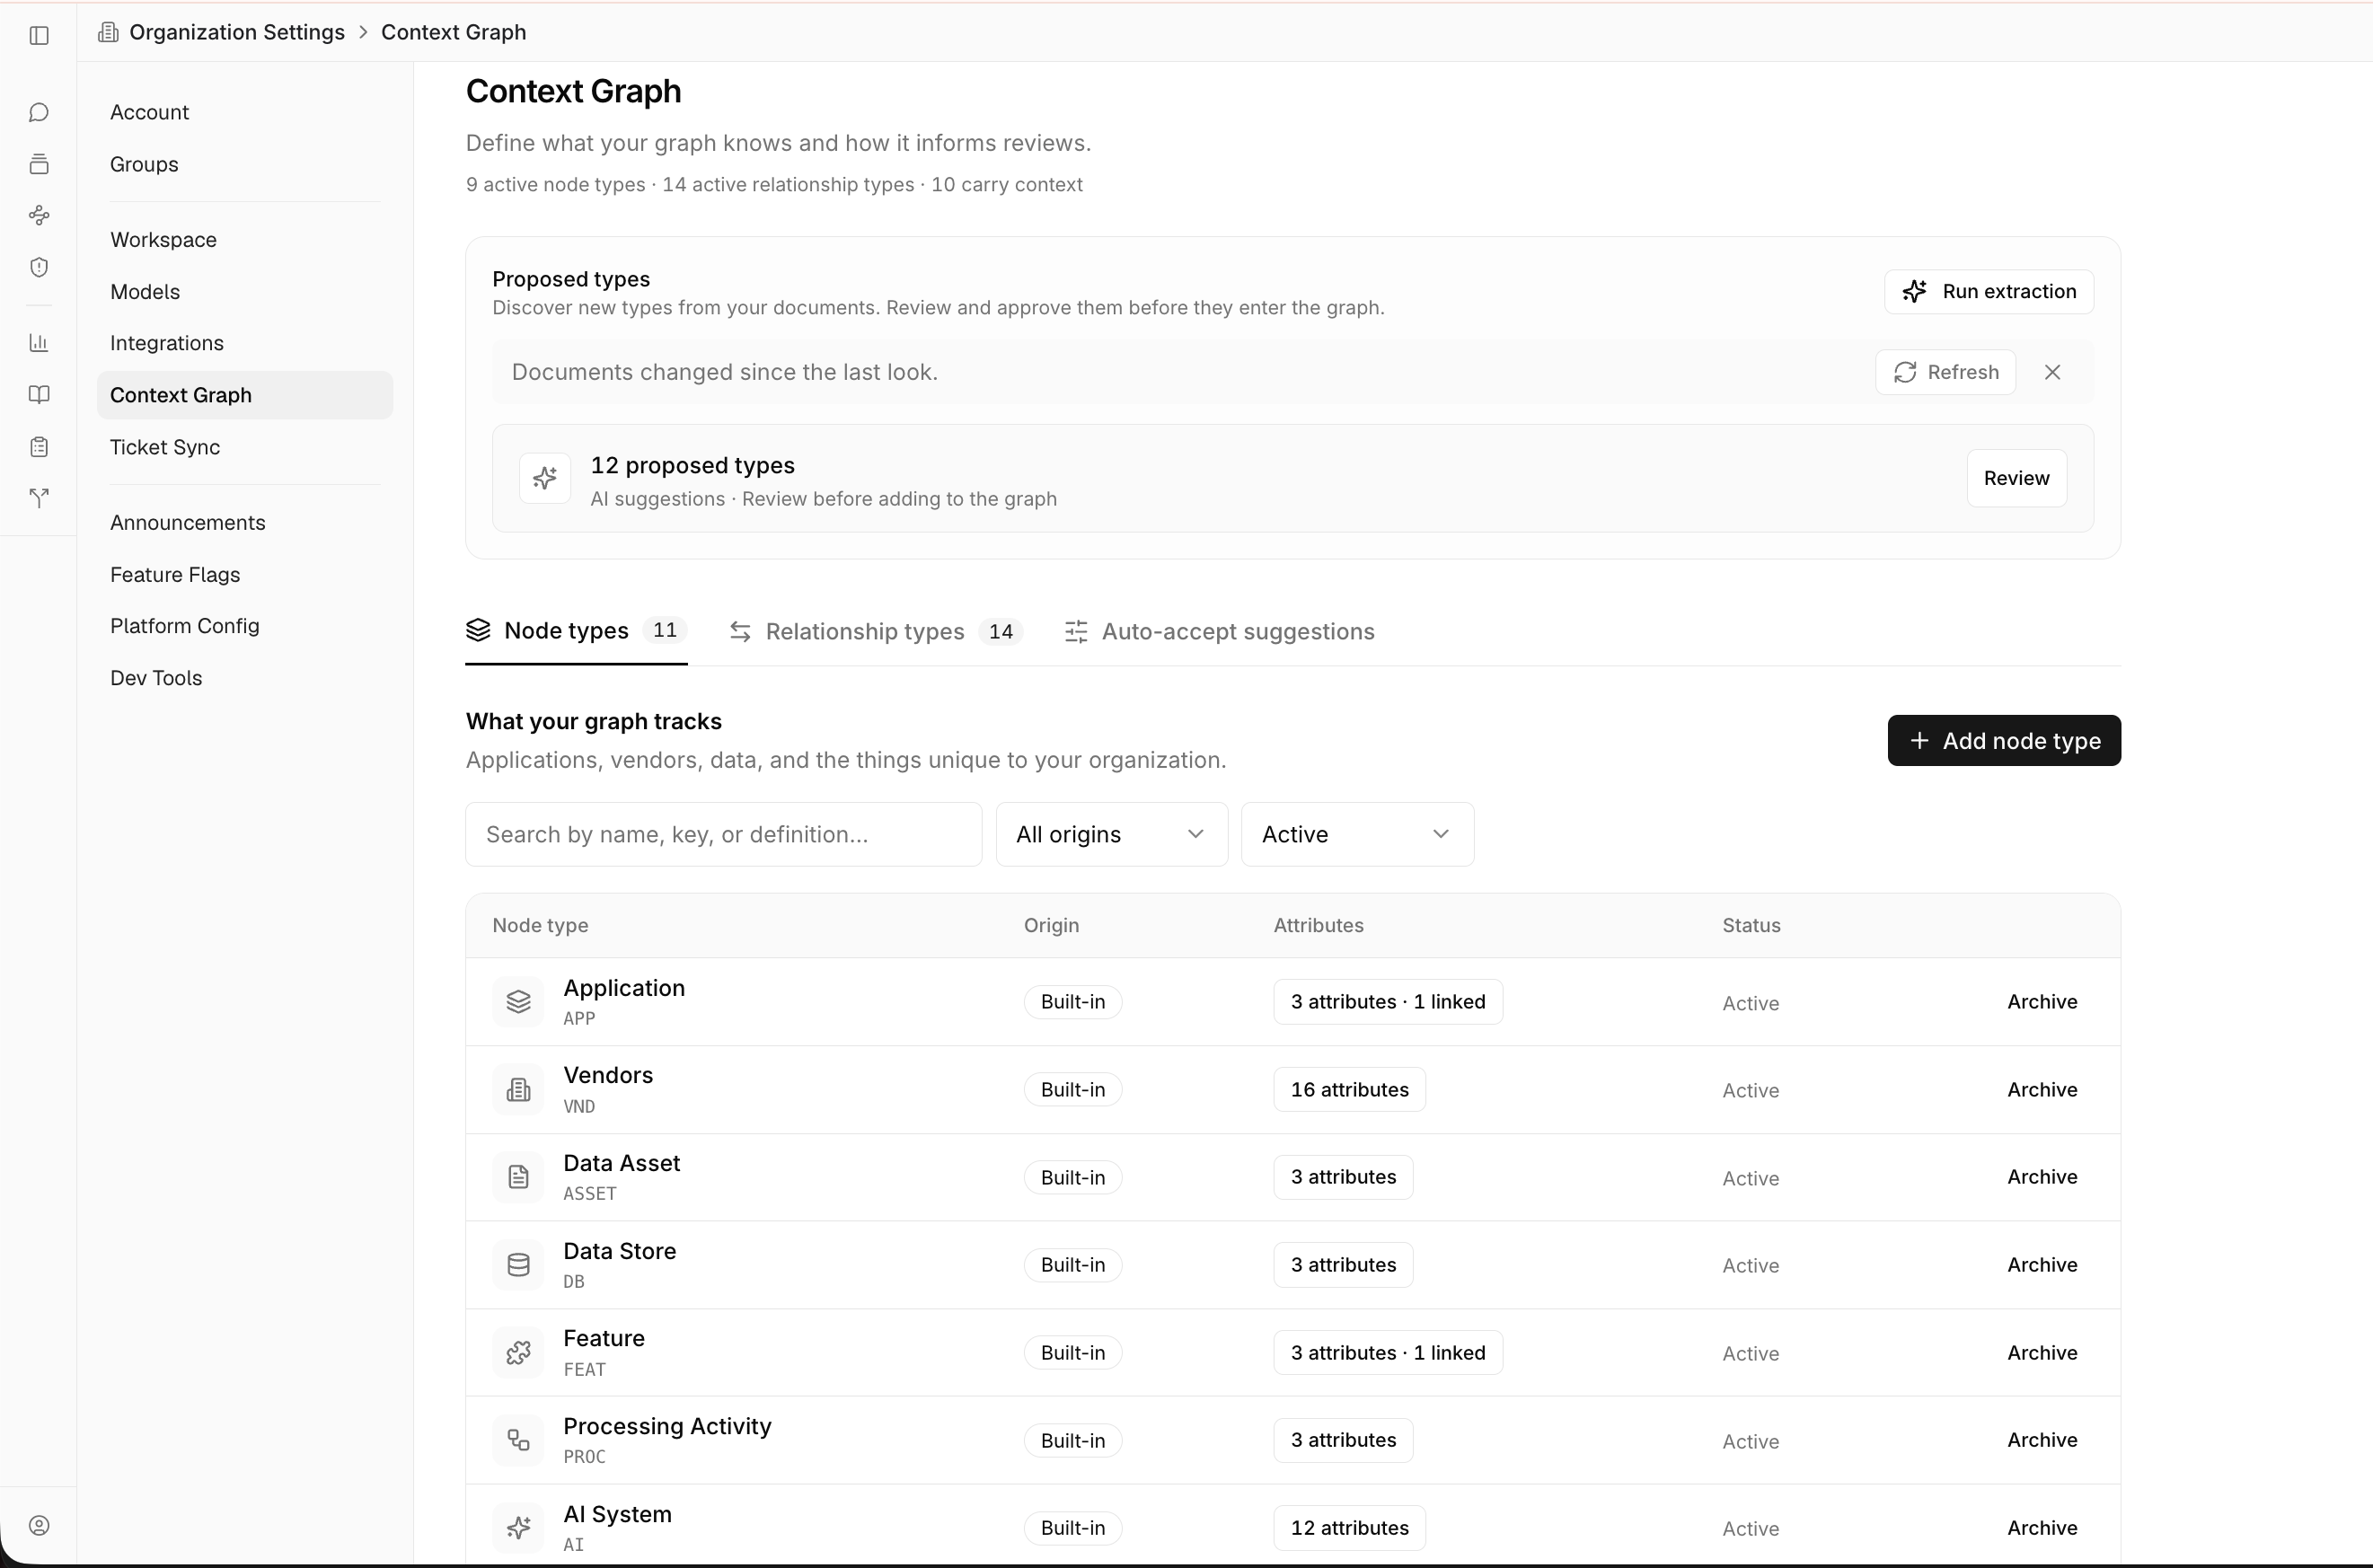The image size is (2373, 1568).
Task: Switch to Auto-accept suggestions tab
Action: [1220, 631]
